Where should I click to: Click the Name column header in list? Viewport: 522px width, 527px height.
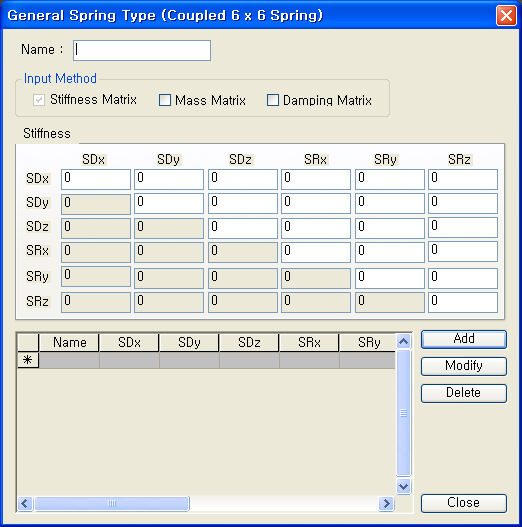pos(69,342)
